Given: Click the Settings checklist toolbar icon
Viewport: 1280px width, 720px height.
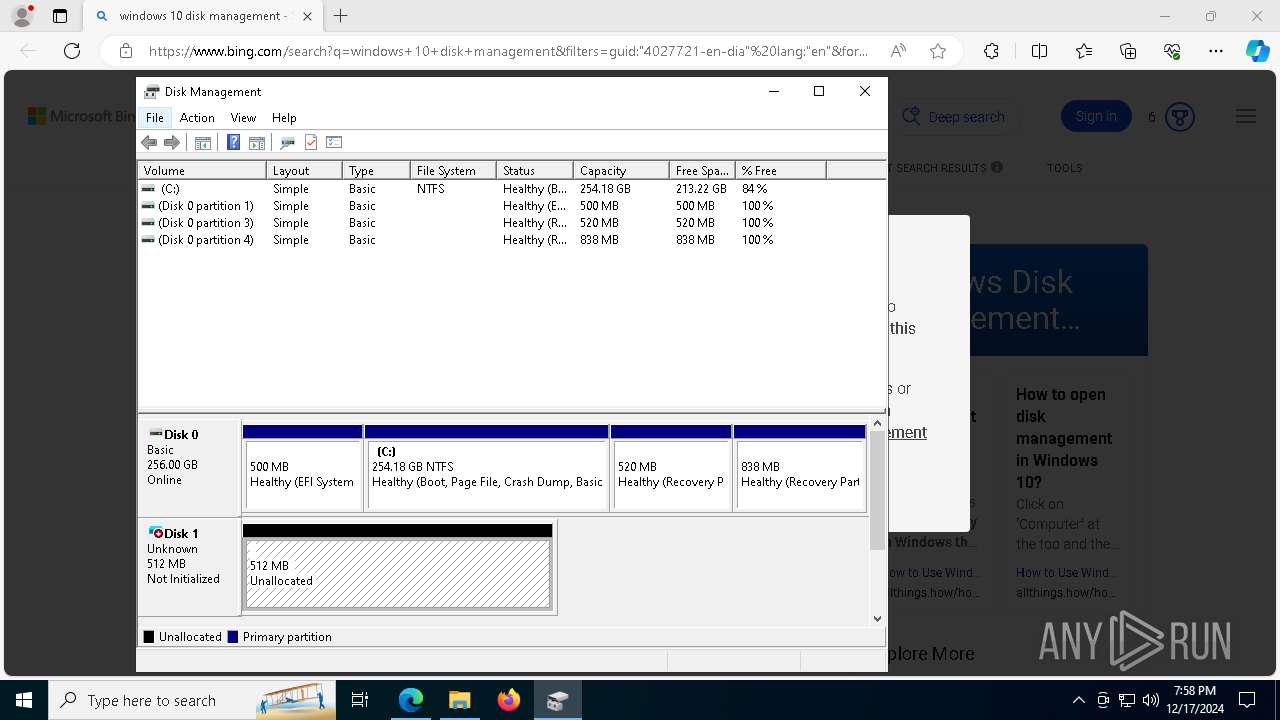Looking at the screenshot, I should 334,143.
